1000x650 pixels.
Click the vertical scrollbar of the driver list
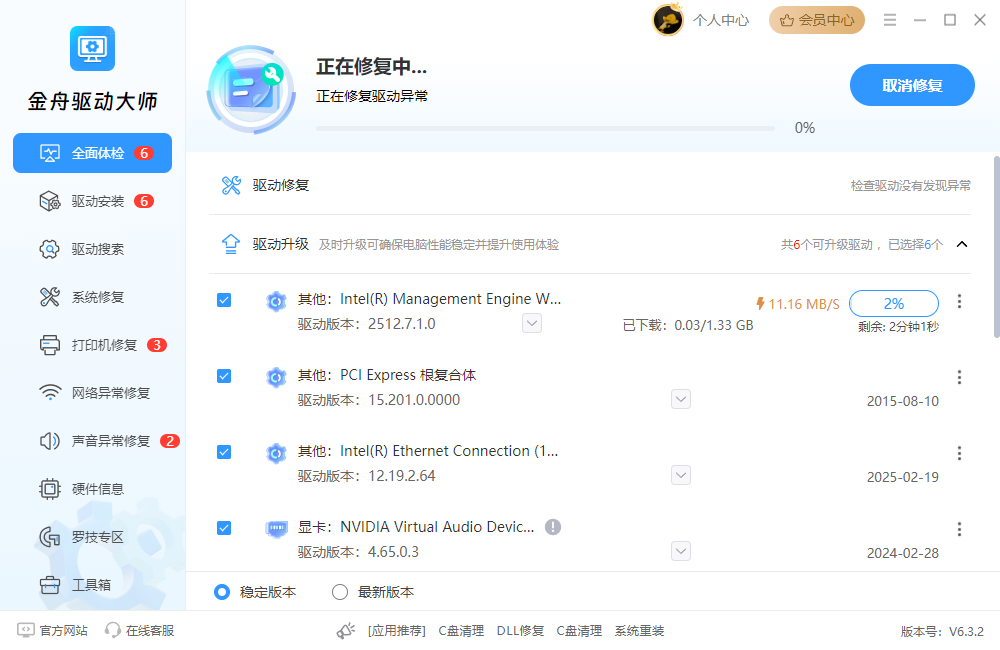[996, 247]
